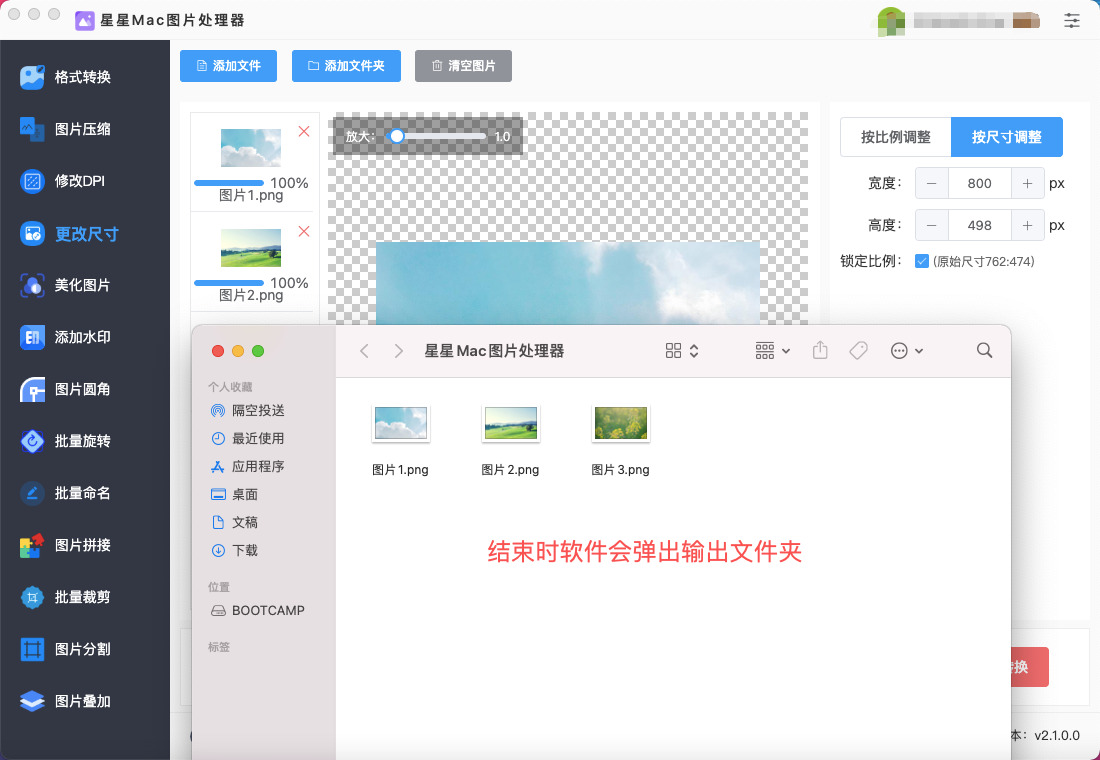Expand the Finder view mode switcher

pos(682,351)
